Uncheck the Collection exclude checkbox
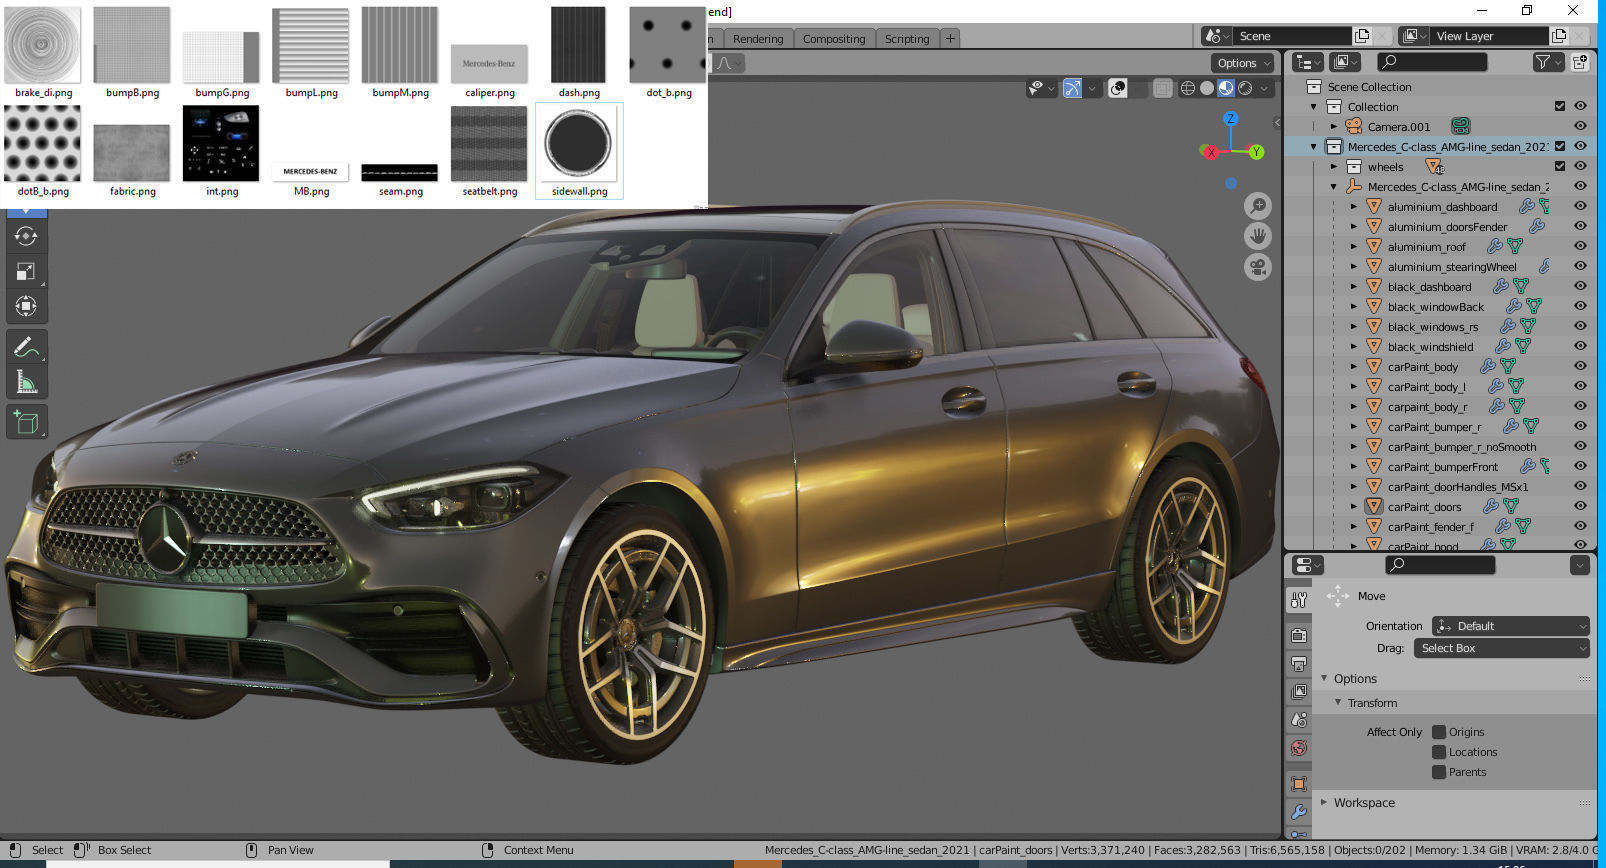 click(x=1560, y=106)
